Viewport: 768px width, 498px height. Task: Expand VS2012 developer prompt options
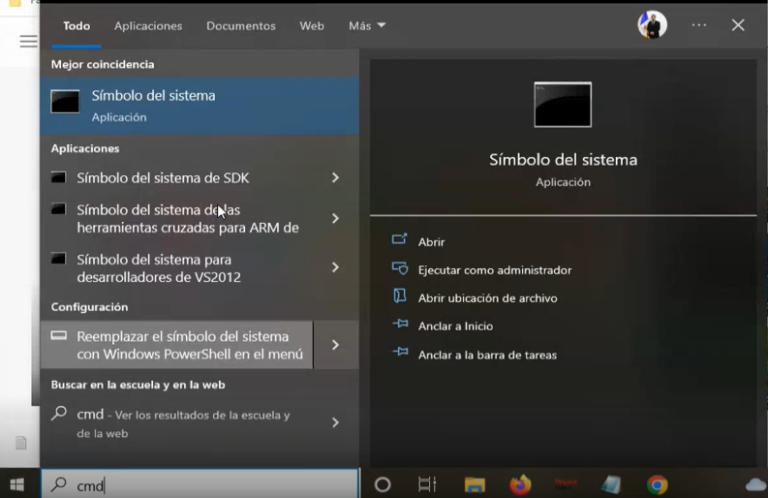336,267
